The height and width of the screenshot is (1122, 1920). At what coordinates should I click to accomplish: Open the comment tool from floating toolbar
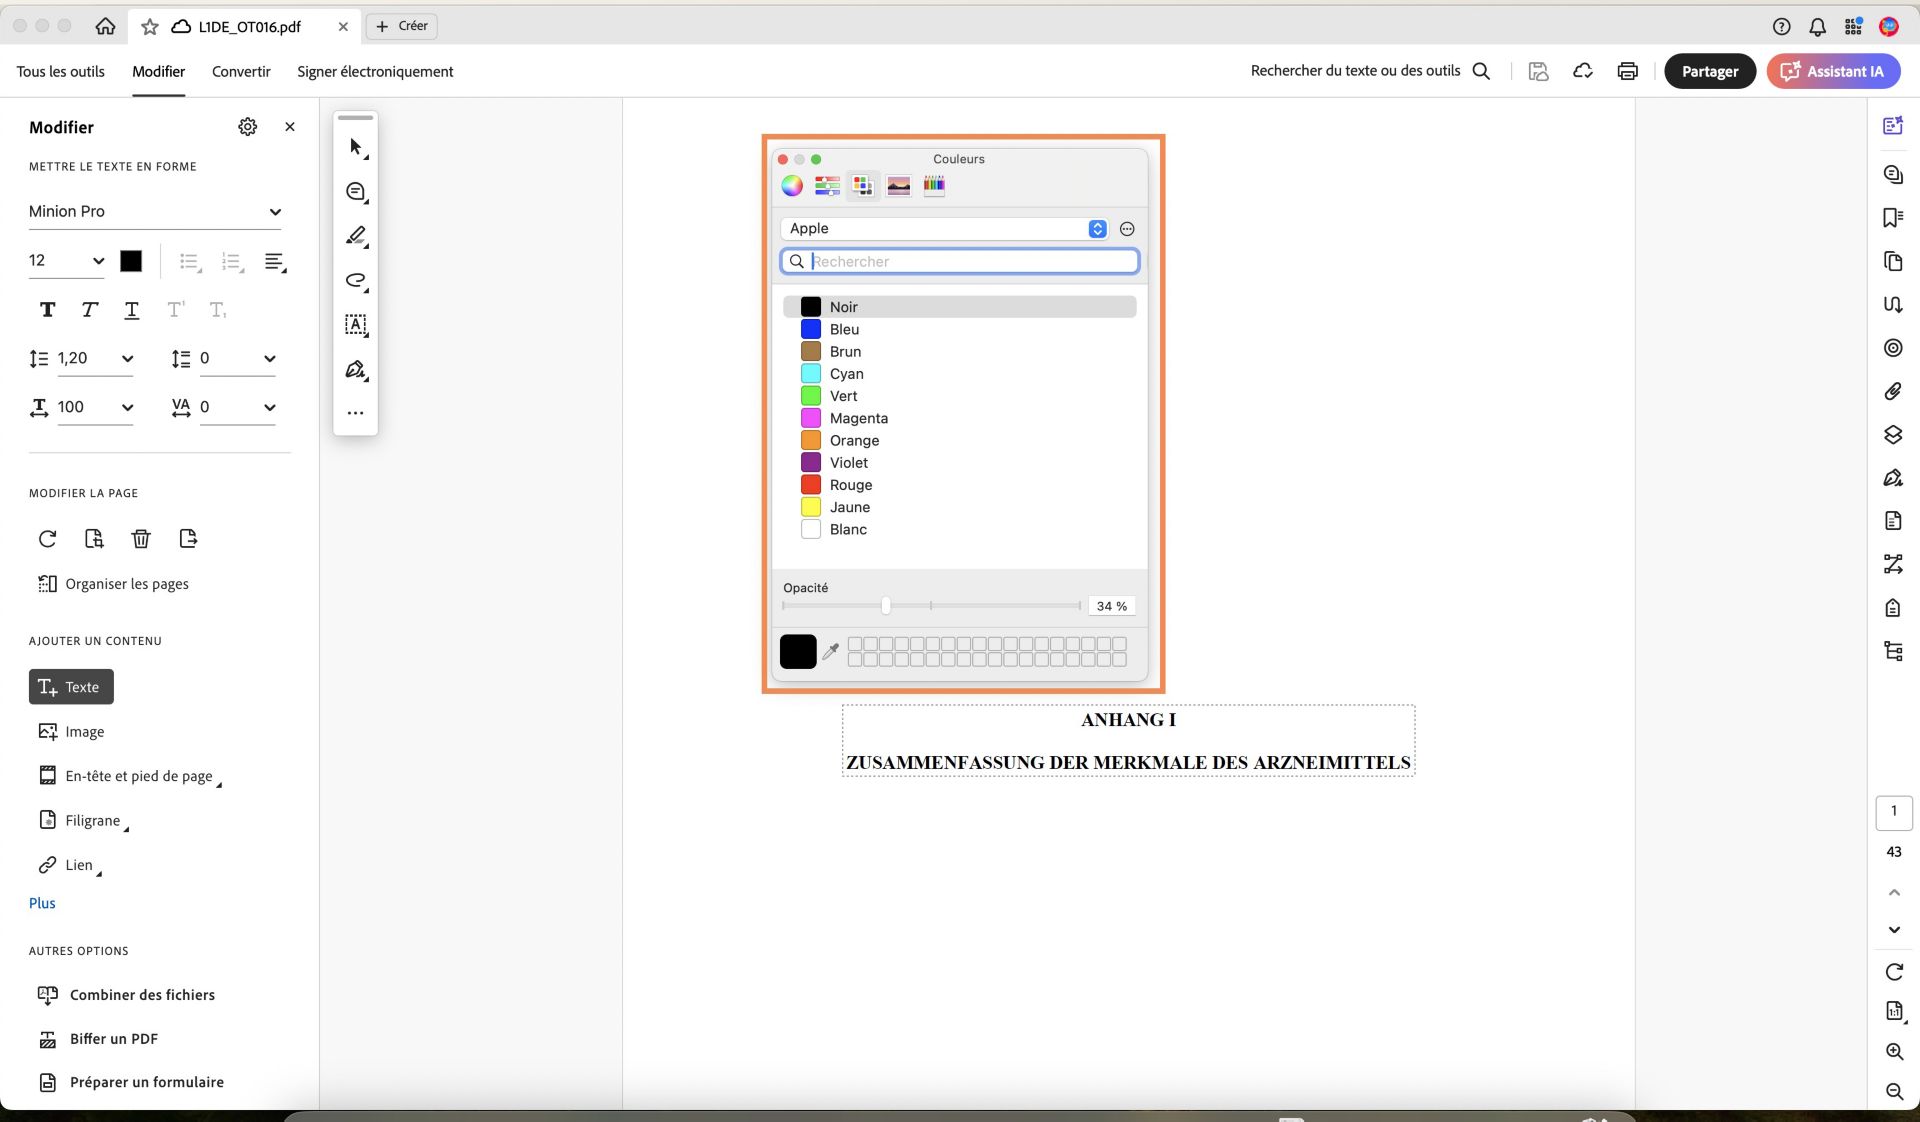click(x=355, y=191)
